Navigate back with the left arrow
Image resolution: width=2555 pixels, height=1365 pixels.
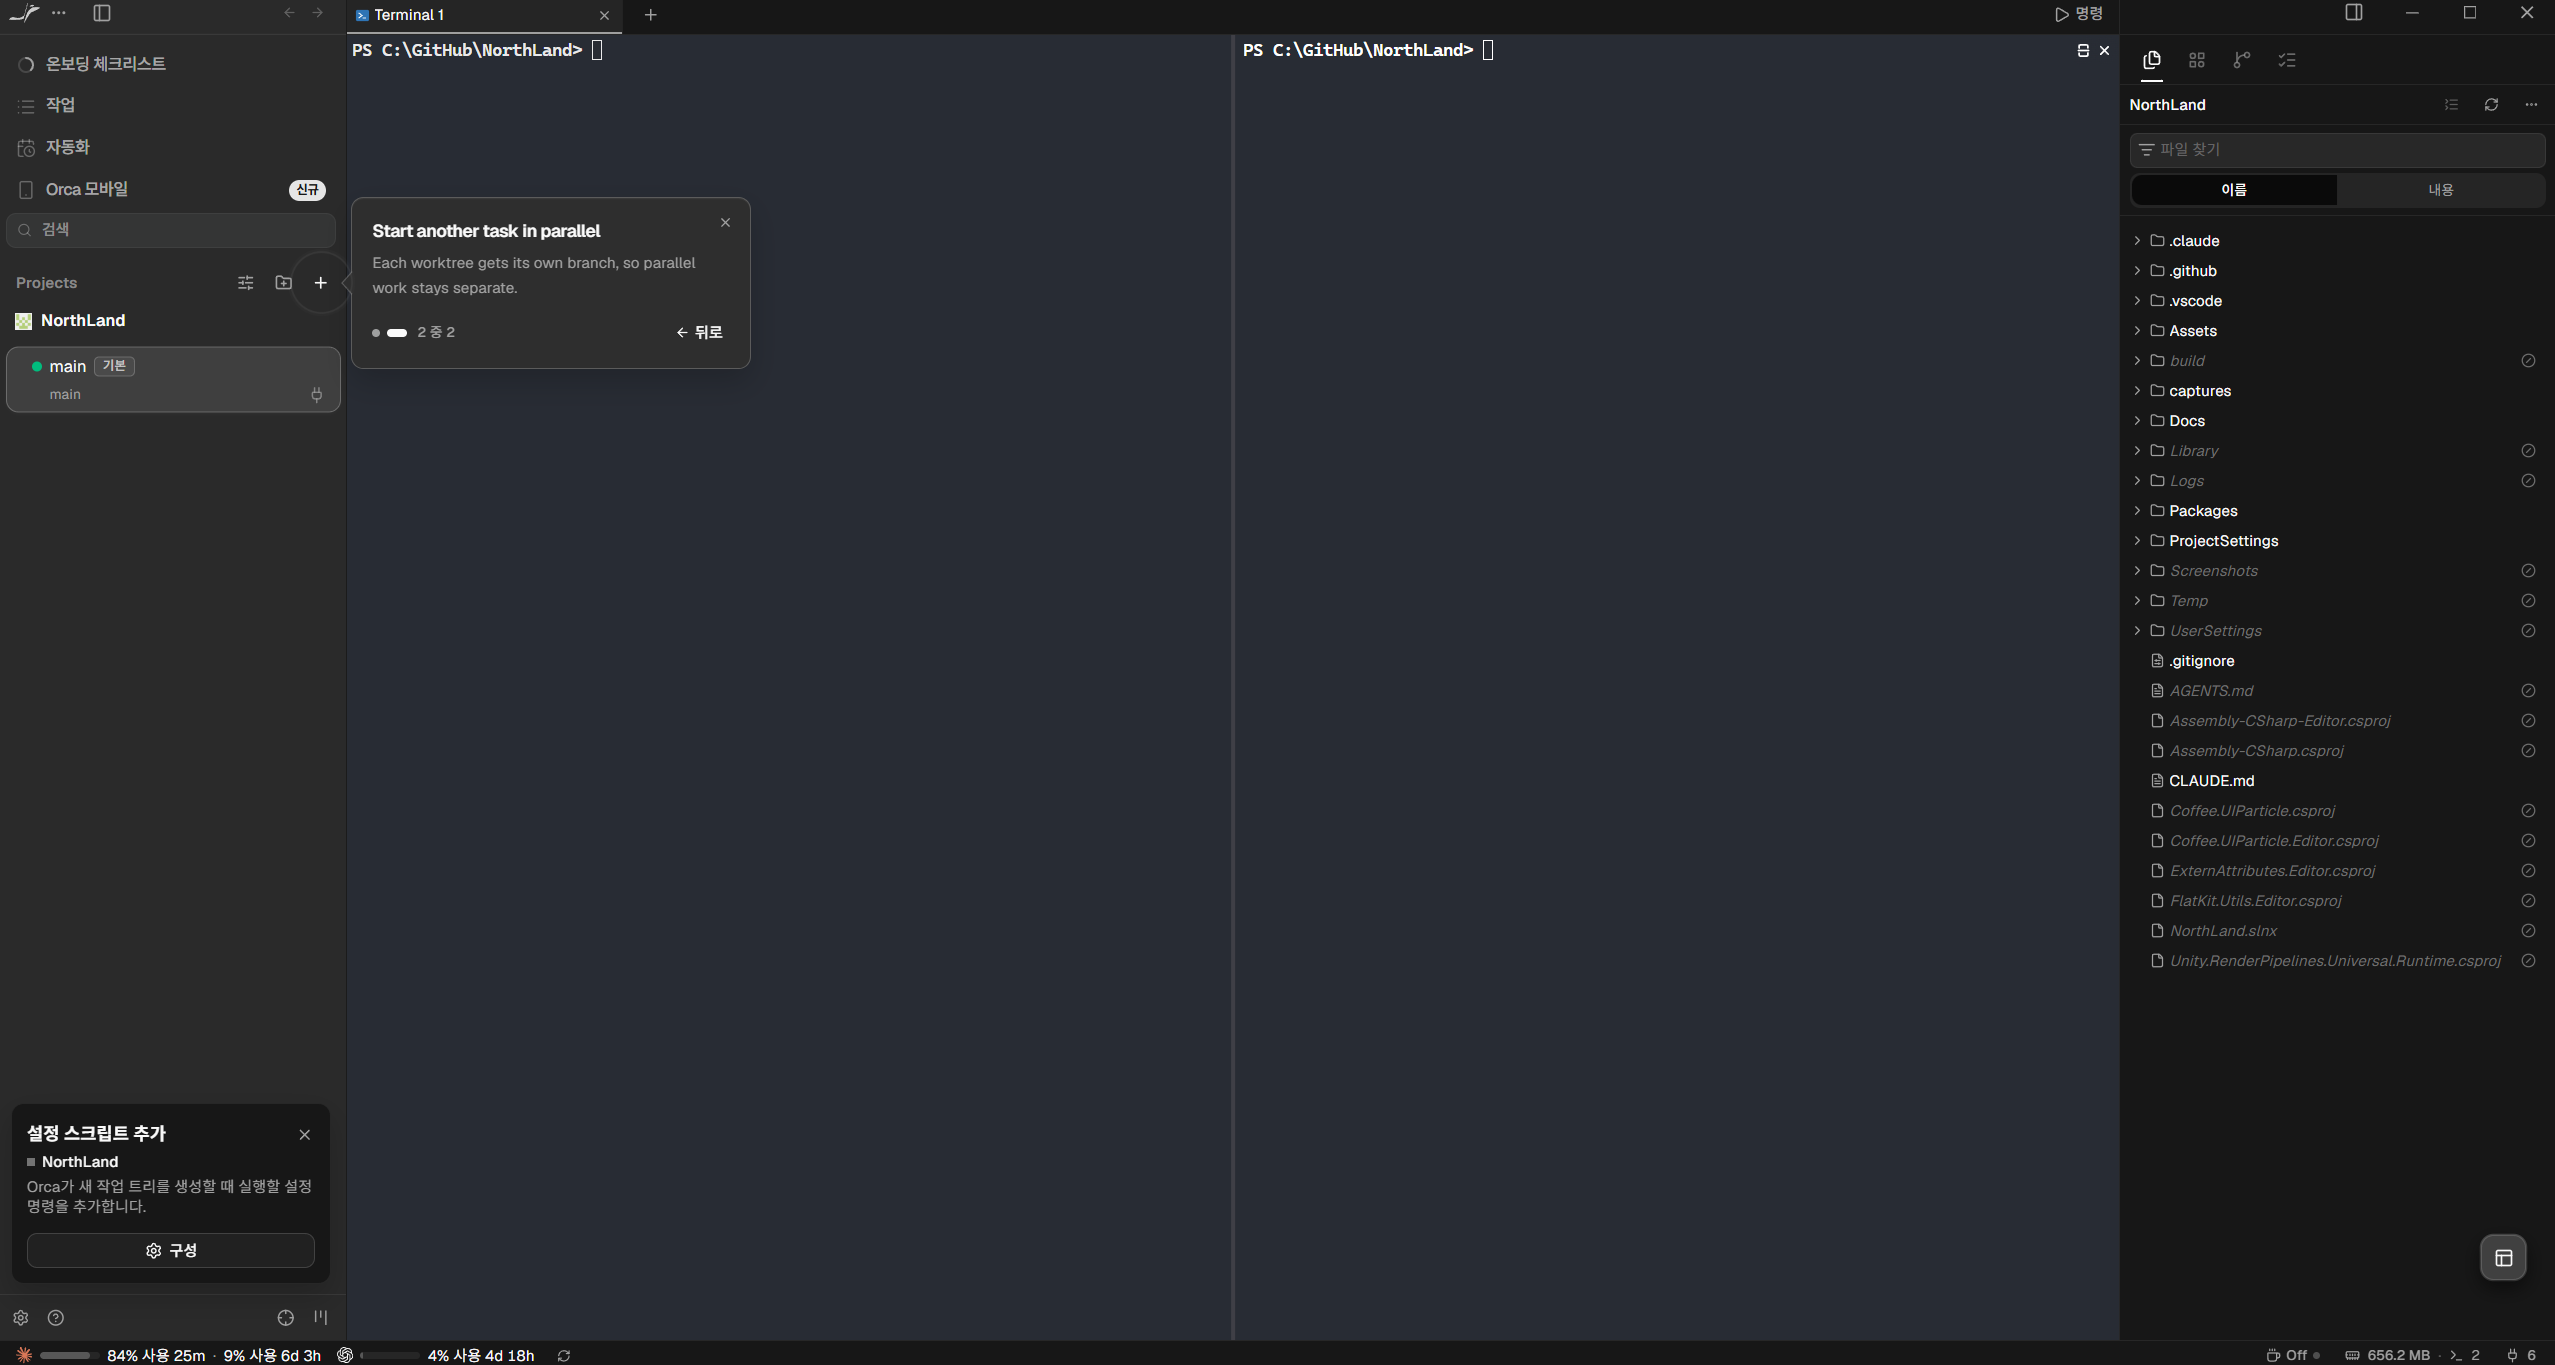[x=289, y=13]
